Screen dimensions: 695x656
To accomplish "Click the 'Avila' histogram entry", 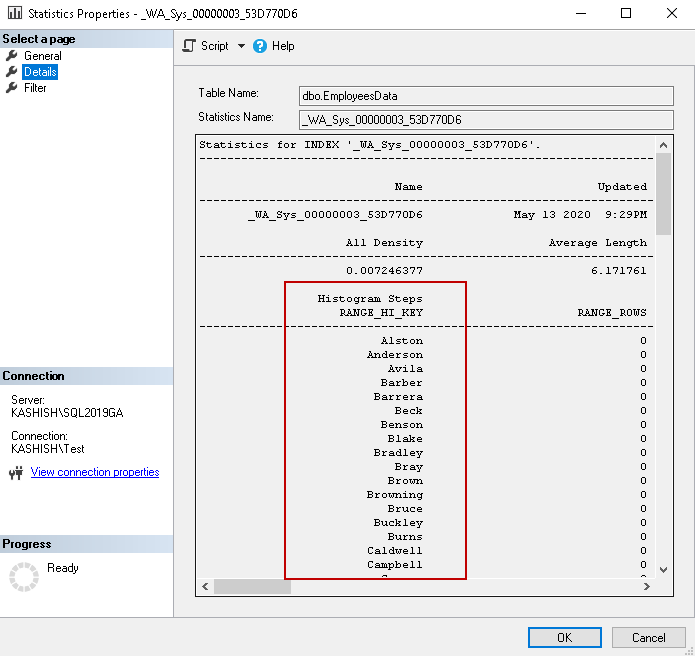I will pos(405,368).
